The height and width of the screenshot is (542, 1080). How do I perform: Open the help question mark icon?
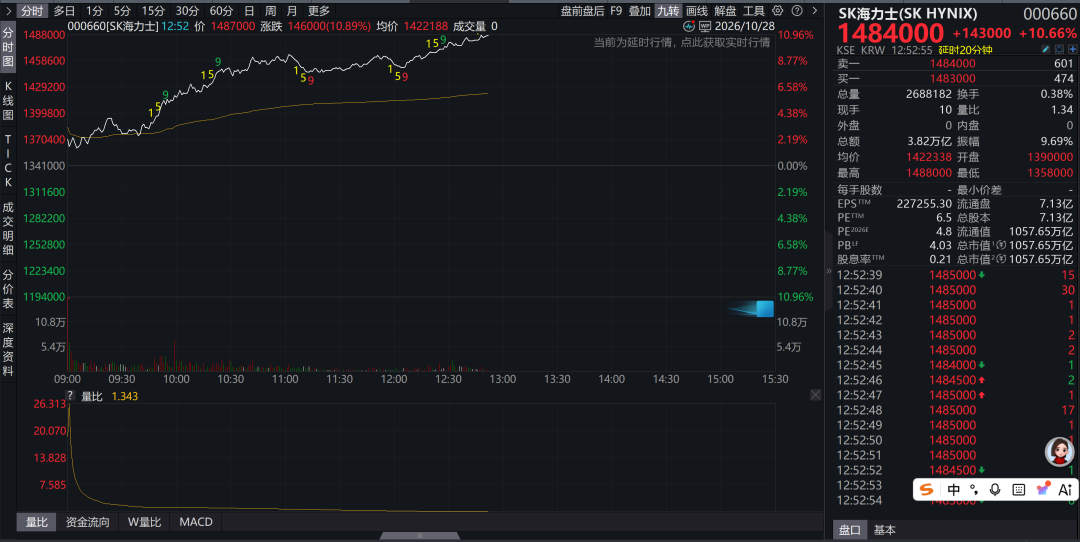(797, 11)
